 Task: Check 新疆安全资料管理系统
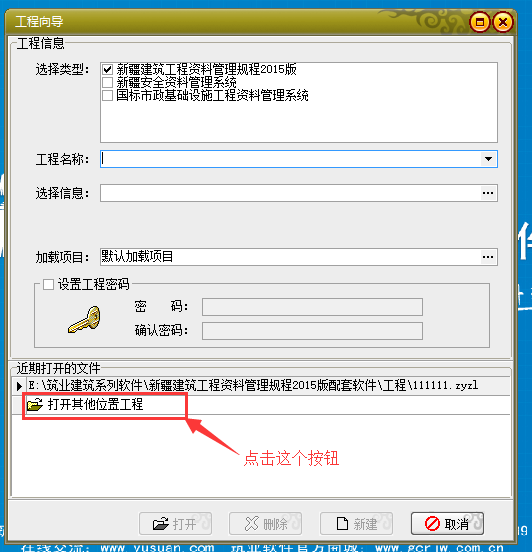[x=107, y=82]
